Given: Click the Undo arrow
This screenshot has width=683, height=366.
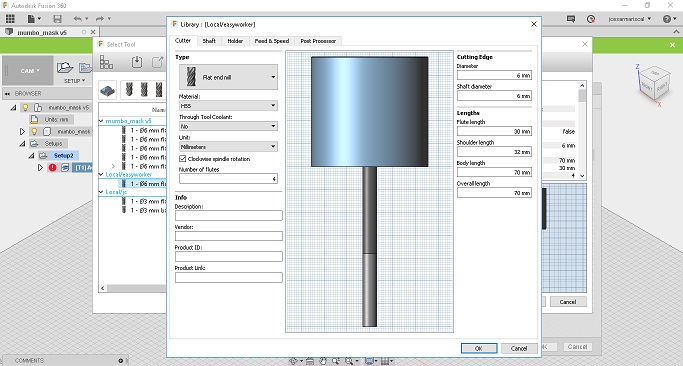Looking at the screenshot, I should (78, 19).
